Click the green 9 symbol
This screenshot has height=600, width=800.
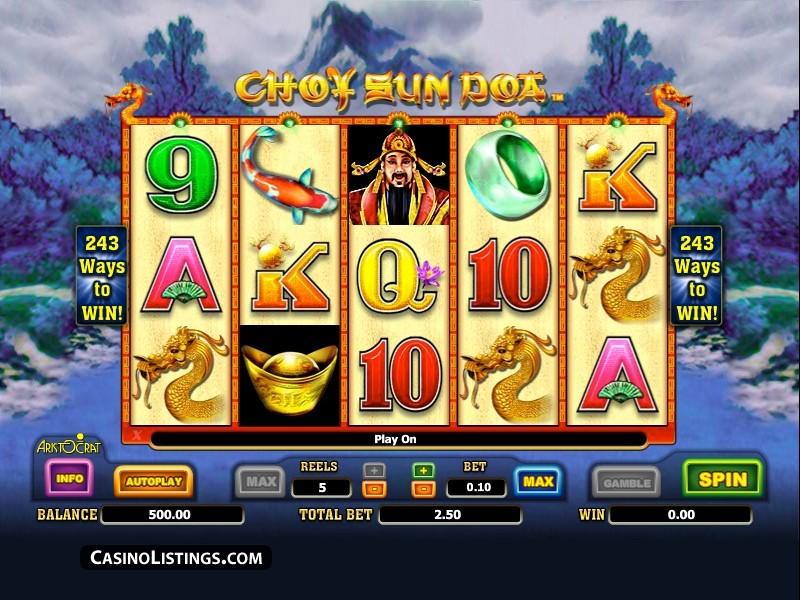pyautogui.click(x=182, y=174)
